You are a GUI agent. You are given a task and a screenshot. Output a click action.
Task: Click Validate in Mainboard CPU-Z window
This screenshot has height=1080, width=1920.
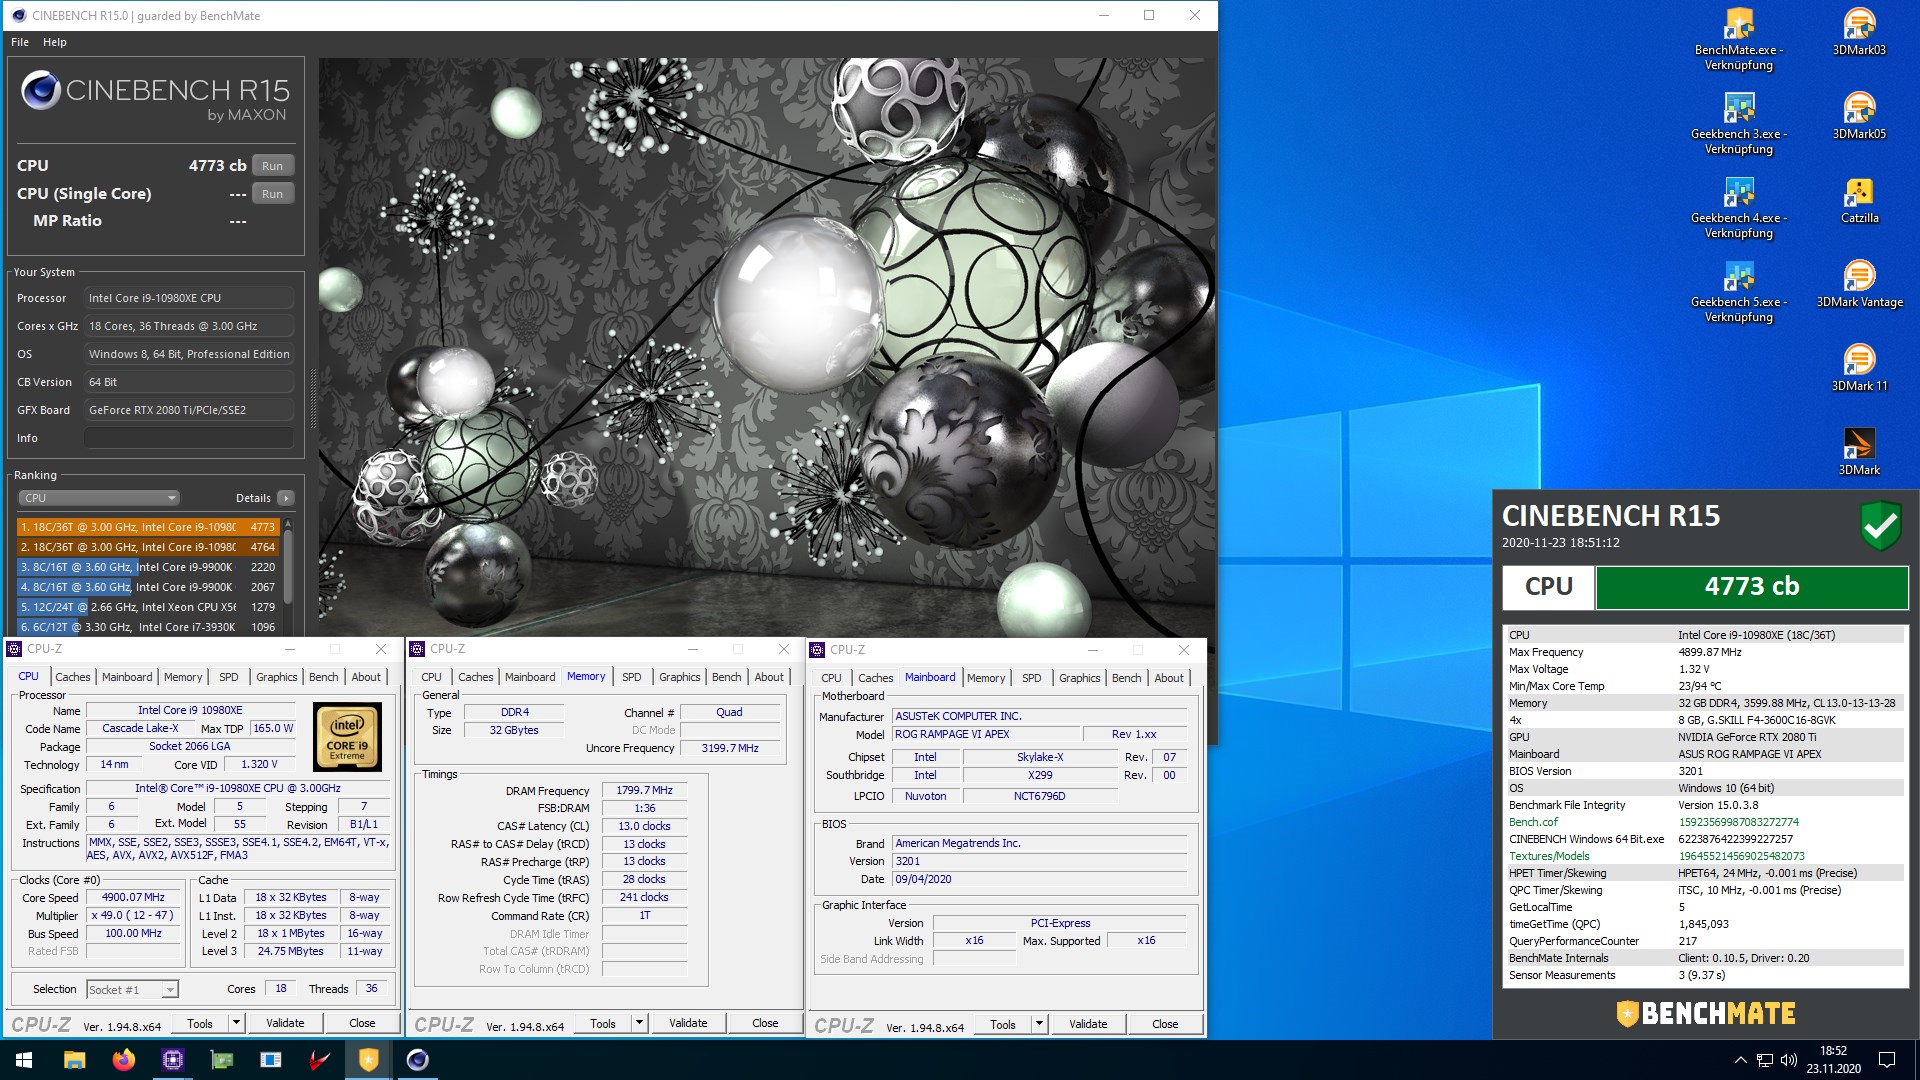tap(1088, 1024)
